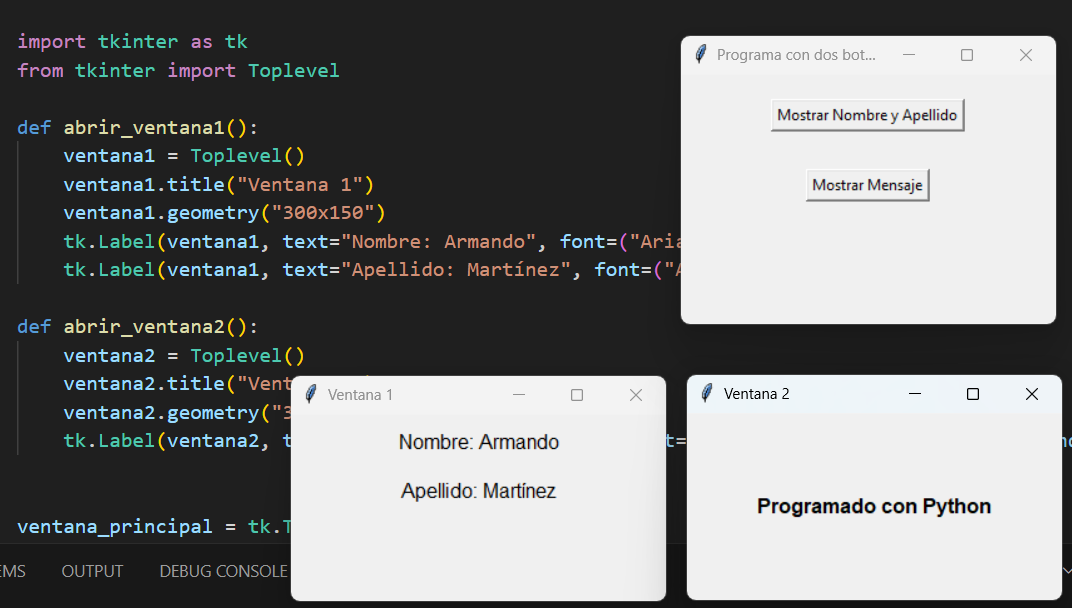The width and height of the screenshot is (1072, 608).
Task: Minimize the Ventana 2 window
Action: click(914, 394)
